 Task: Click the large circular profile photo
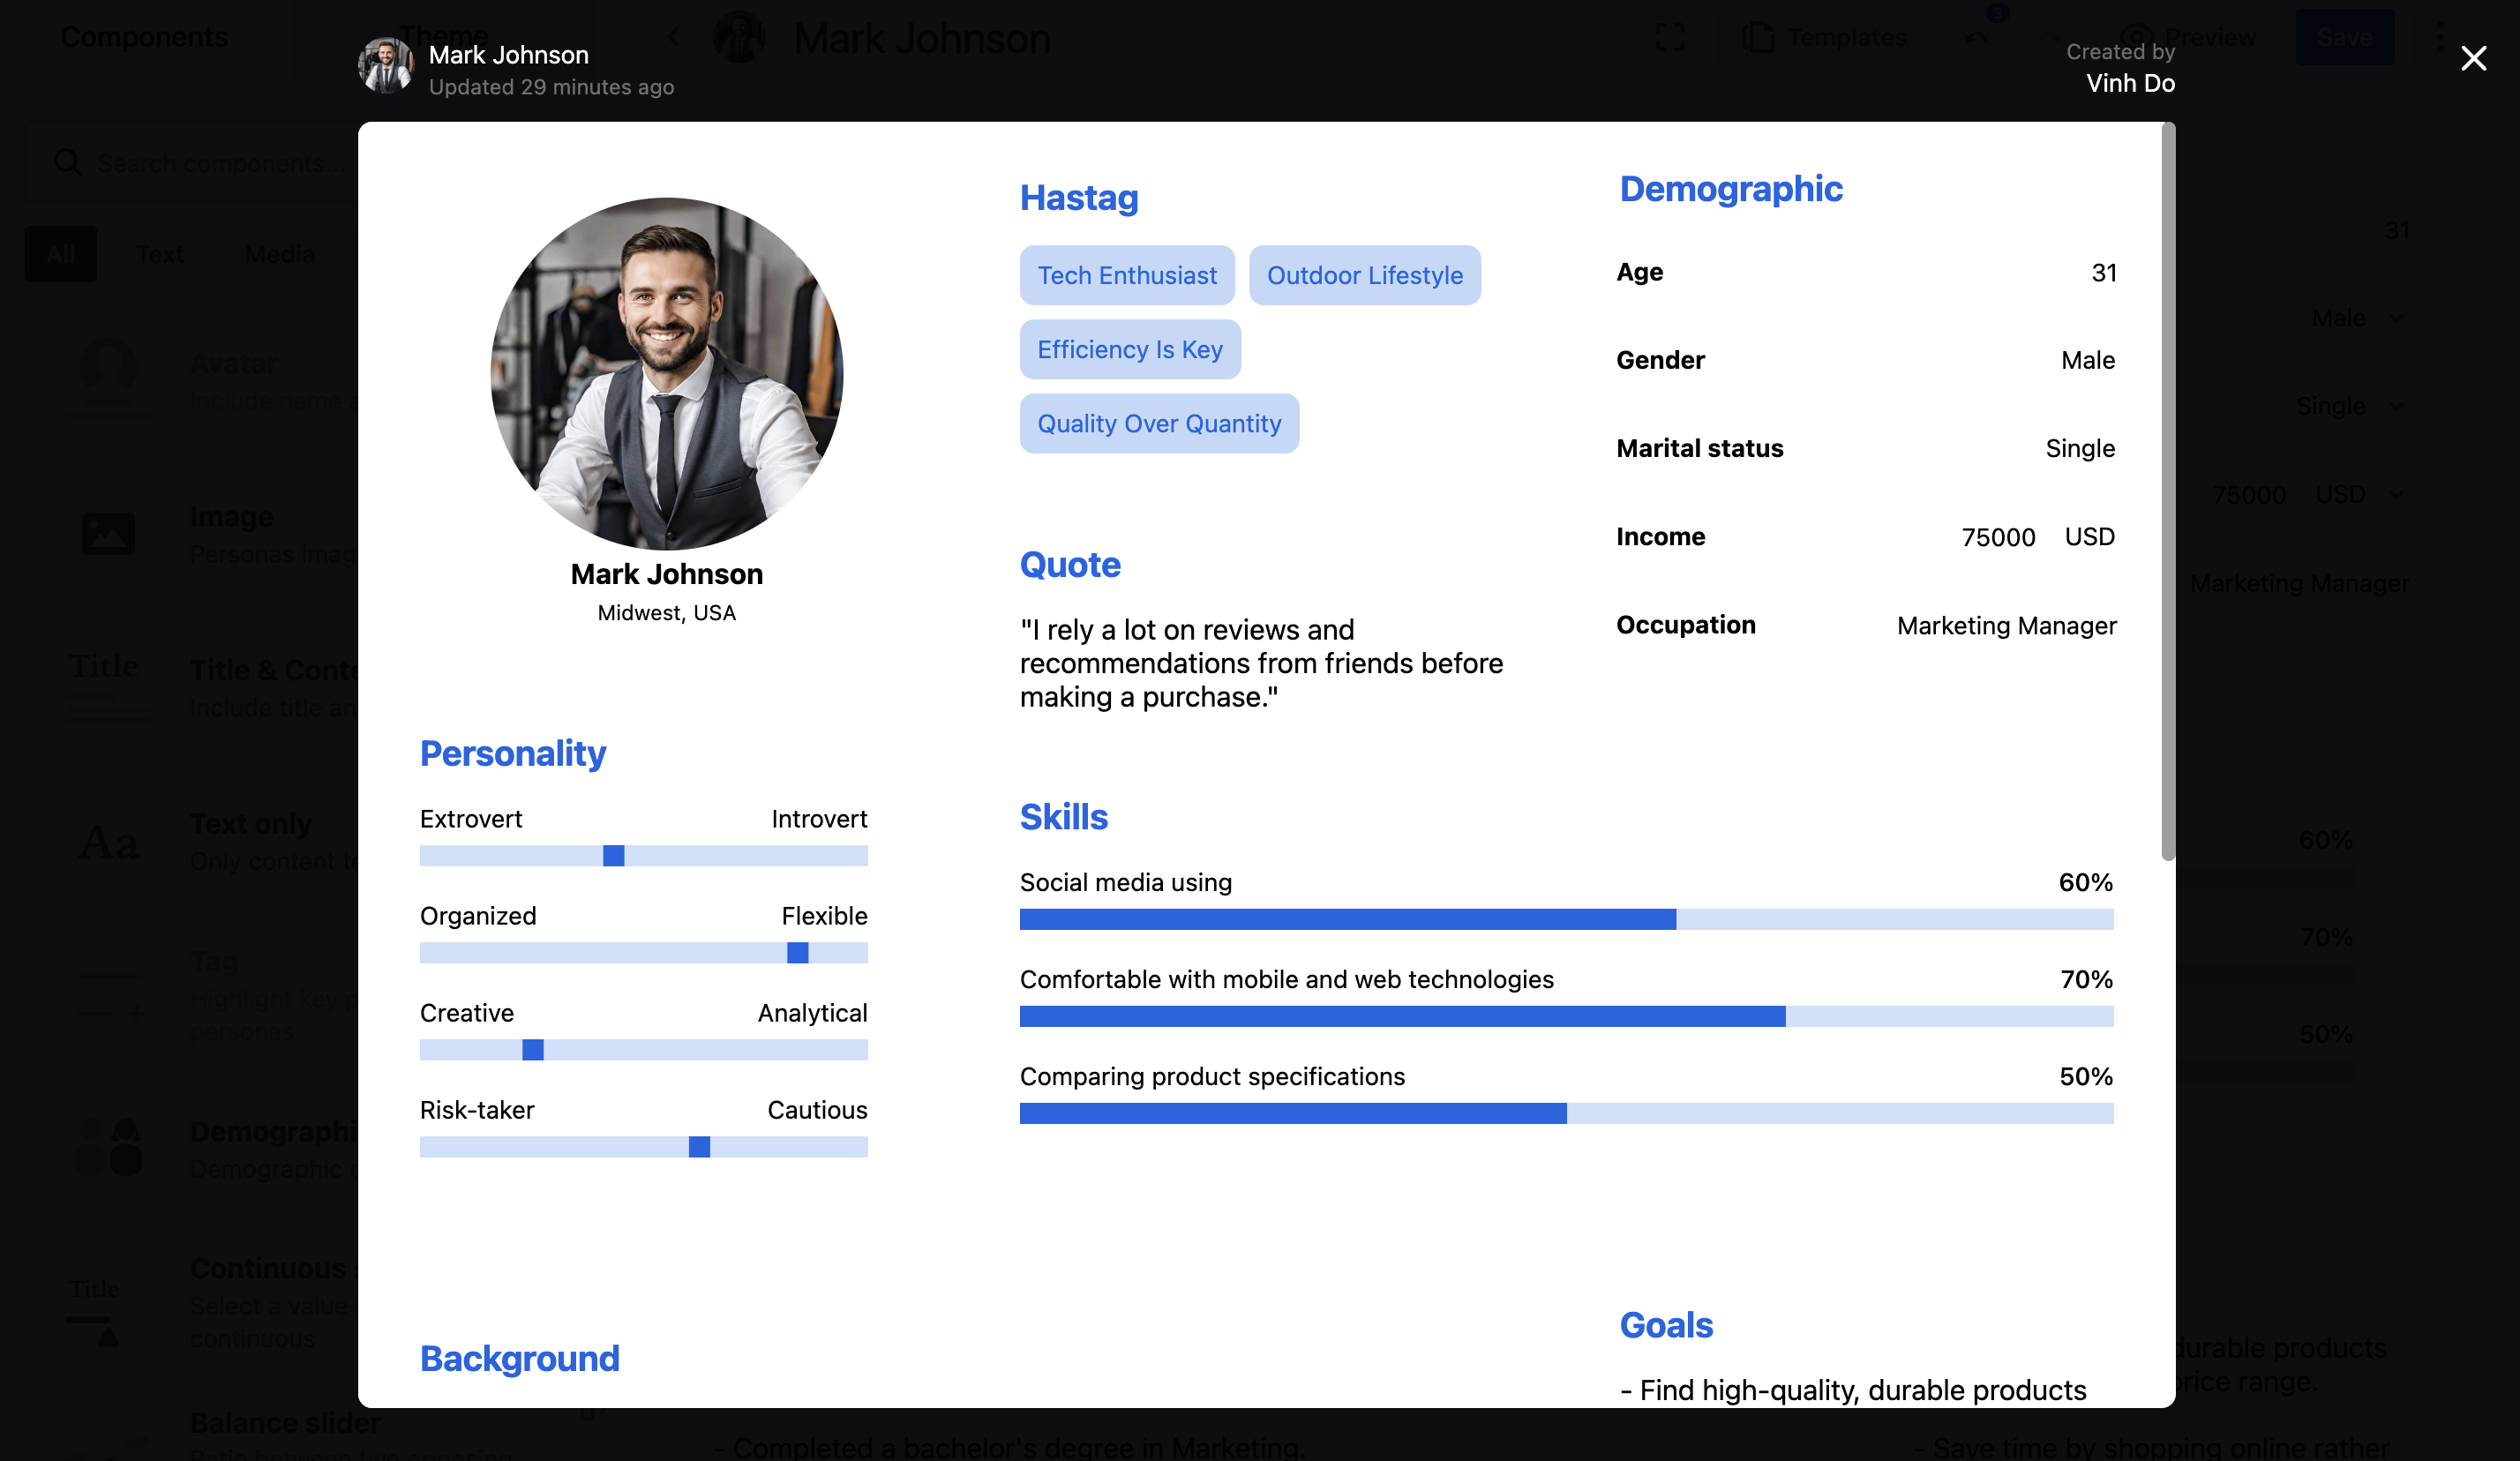point(667,373)
